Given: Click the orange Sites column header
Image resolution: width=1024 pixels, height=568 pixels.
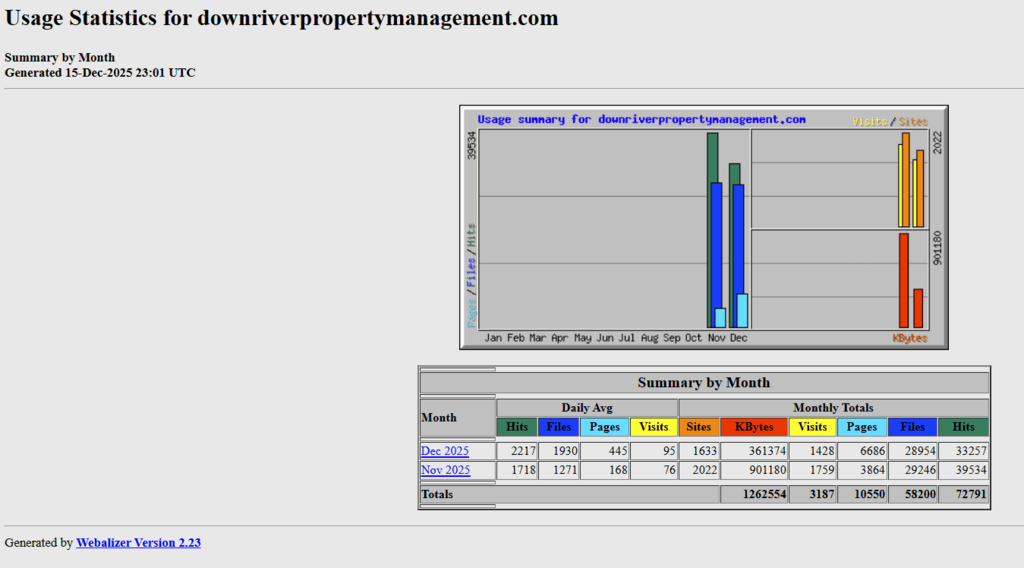Looking at the screenshot, I should [x=699, y=427].
